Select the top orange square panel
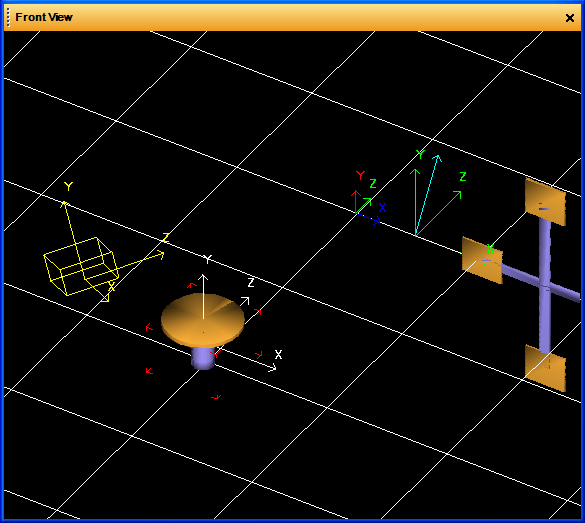The width and height of the screenshot is (585, 523). pyautogui.click(x=545, y=202)
